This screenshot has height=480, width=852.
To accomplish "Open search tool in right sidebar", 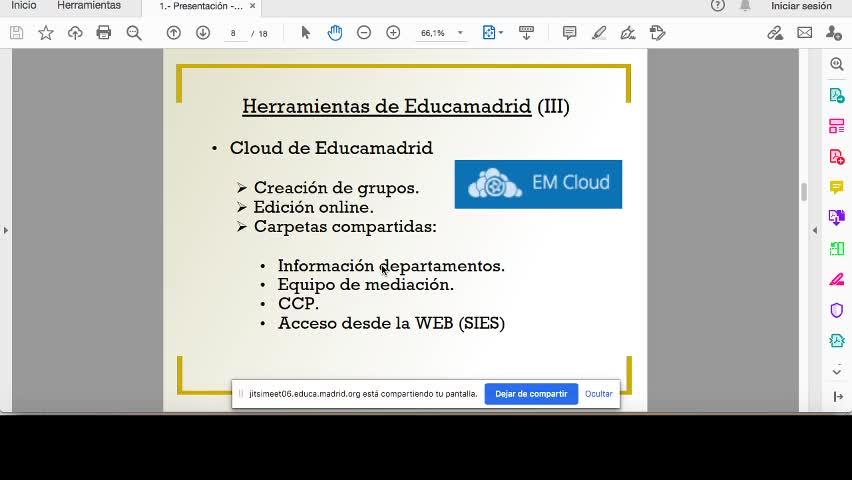I will [837, 64].
